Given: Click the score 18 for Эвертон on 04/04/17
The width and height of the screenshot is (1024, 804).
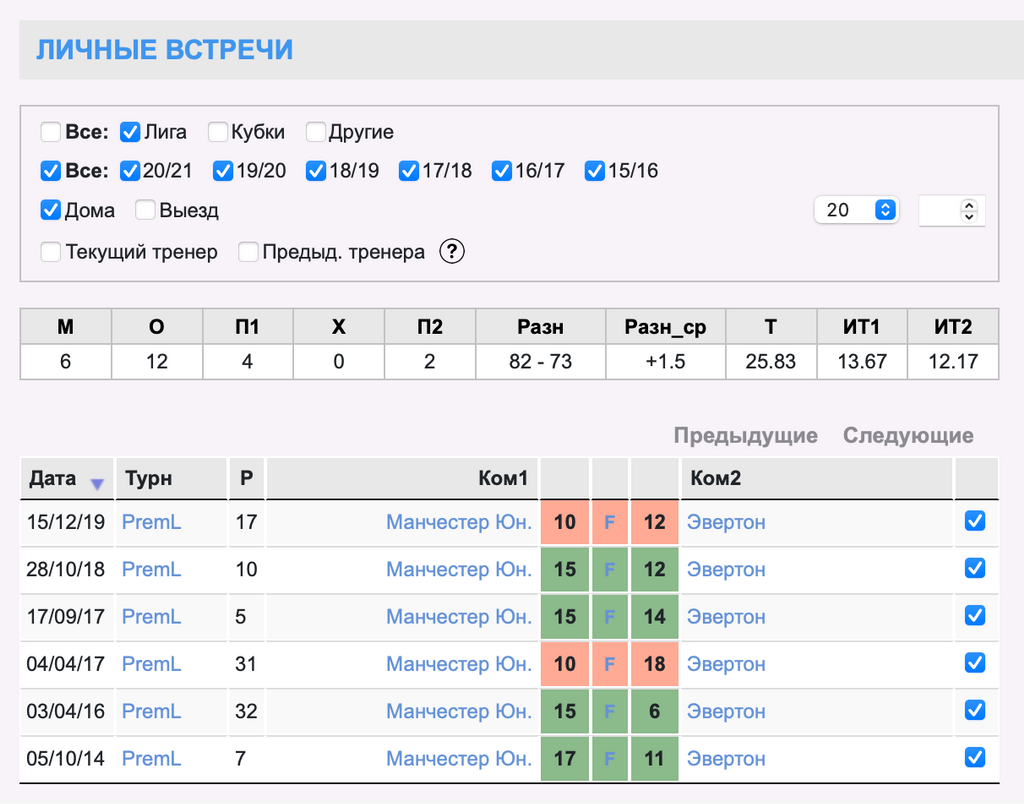Looking at the screenshot, I should (x=654, y=664).
